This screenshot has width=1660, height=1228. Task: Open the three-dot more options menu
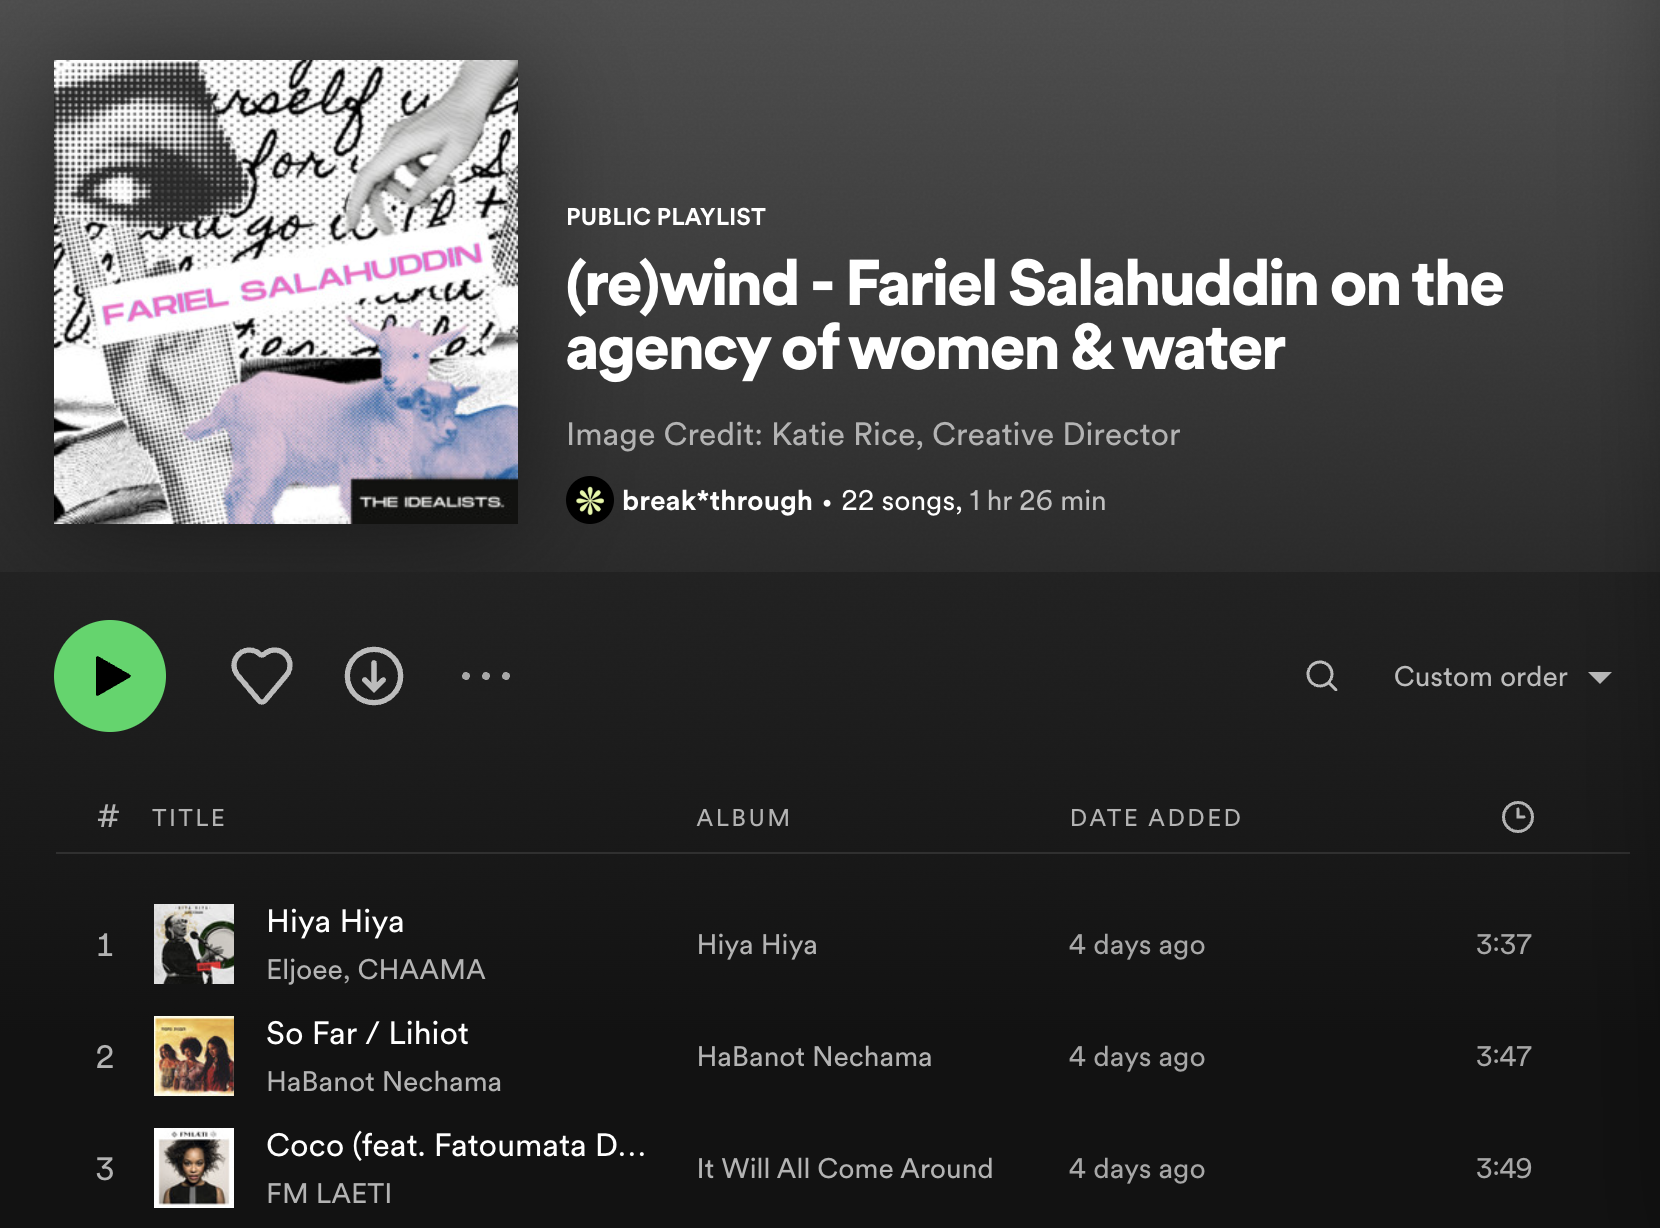click(x=486, y=676)
